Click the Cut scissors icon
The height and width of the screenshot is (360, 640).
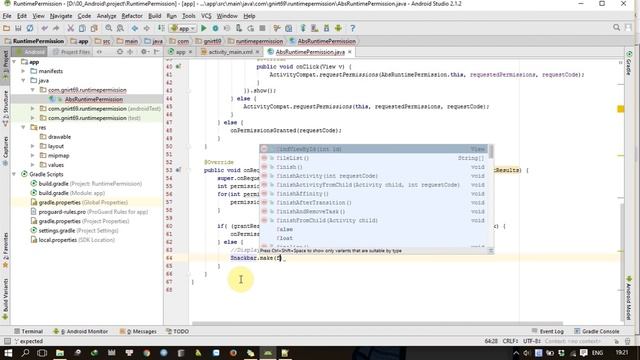tap(71, 28)
